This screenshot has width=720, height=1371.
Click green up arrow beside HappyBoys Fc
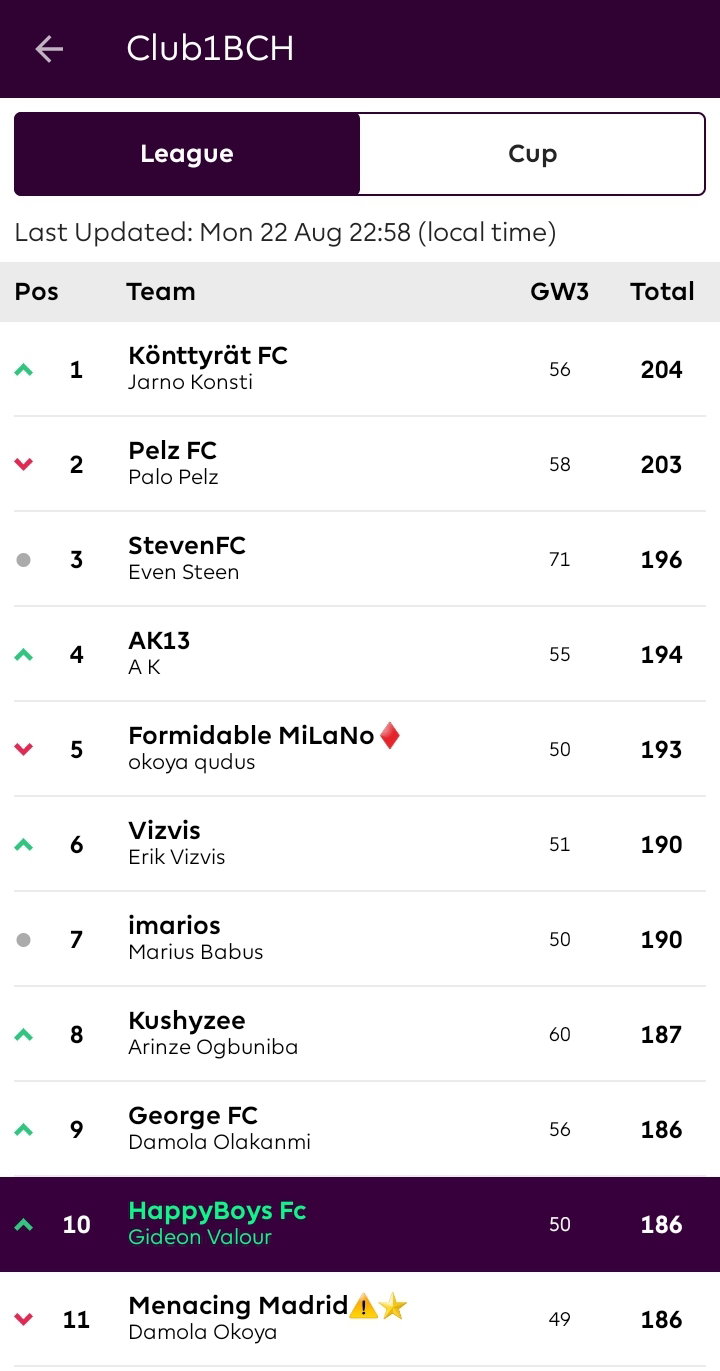point(24,1225)
